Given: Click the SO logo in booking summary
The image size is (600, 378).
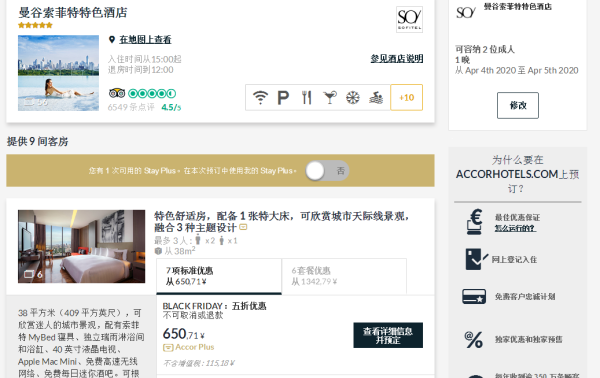Looking at the screenshot, I should pos(466,13).
